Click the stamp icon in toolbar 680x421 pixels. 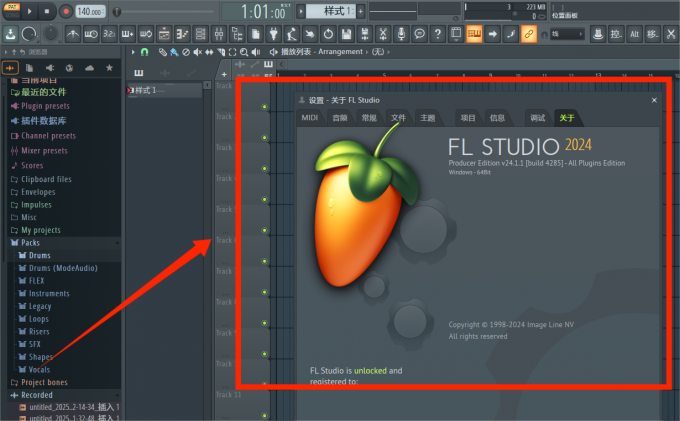[598, 34]
